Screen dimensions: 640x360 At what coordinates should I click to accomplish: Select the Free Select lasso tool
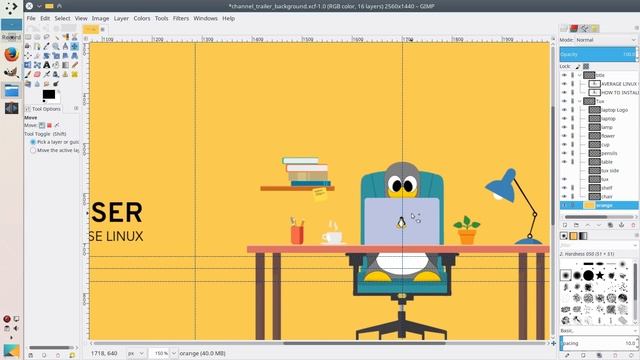click(x=47, y=37)
